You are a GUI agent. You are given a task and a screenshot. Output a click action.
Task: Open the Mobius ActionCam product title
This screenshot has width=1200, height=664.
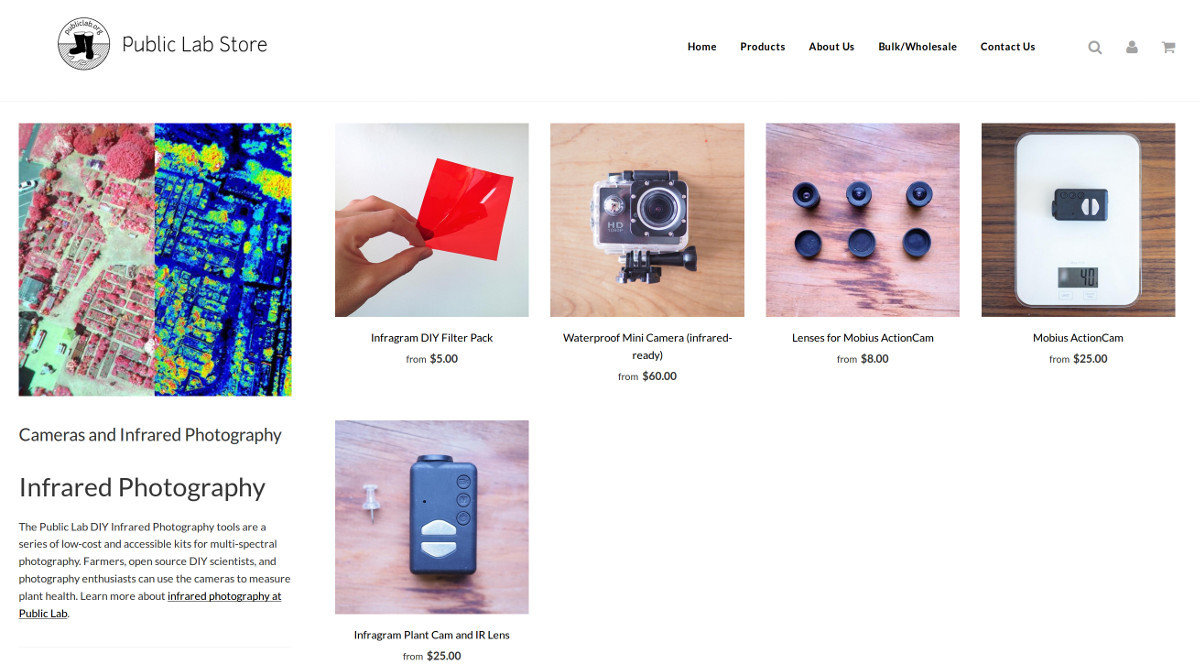pyautogui.click(x=1078, y=338)
